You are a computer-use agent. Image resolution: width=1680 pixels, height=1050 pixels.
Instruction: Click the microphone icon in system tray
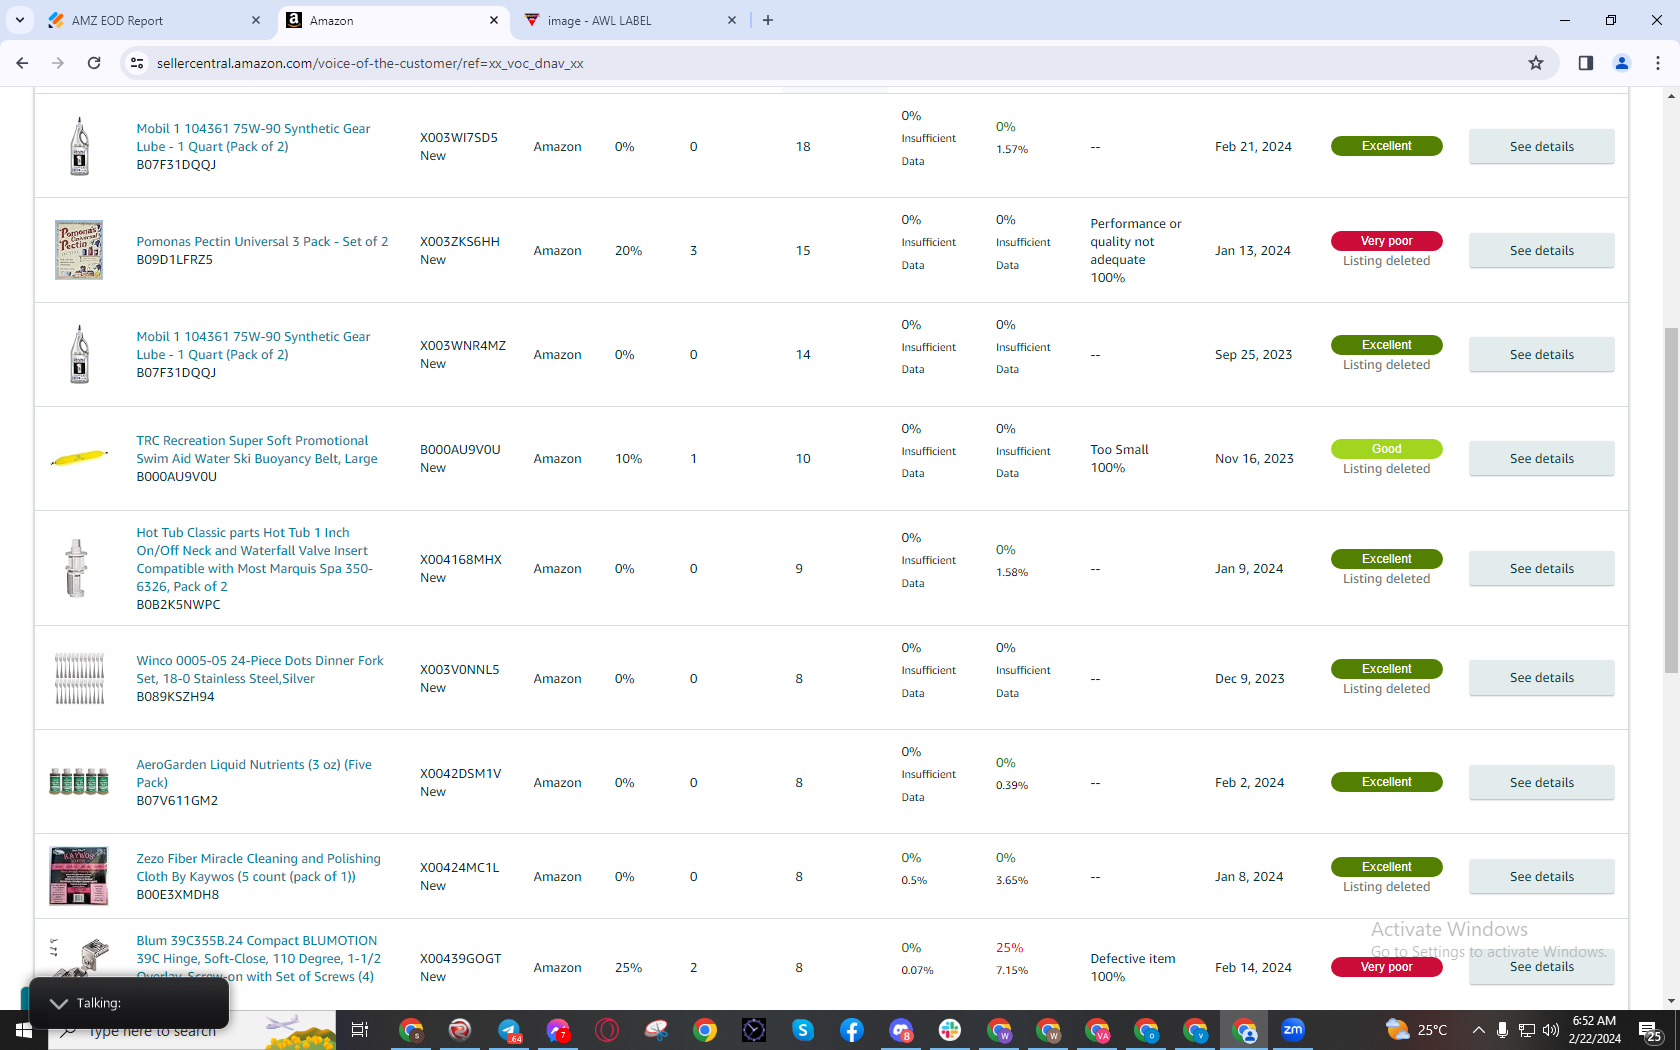click(x=1502, y=1030)
